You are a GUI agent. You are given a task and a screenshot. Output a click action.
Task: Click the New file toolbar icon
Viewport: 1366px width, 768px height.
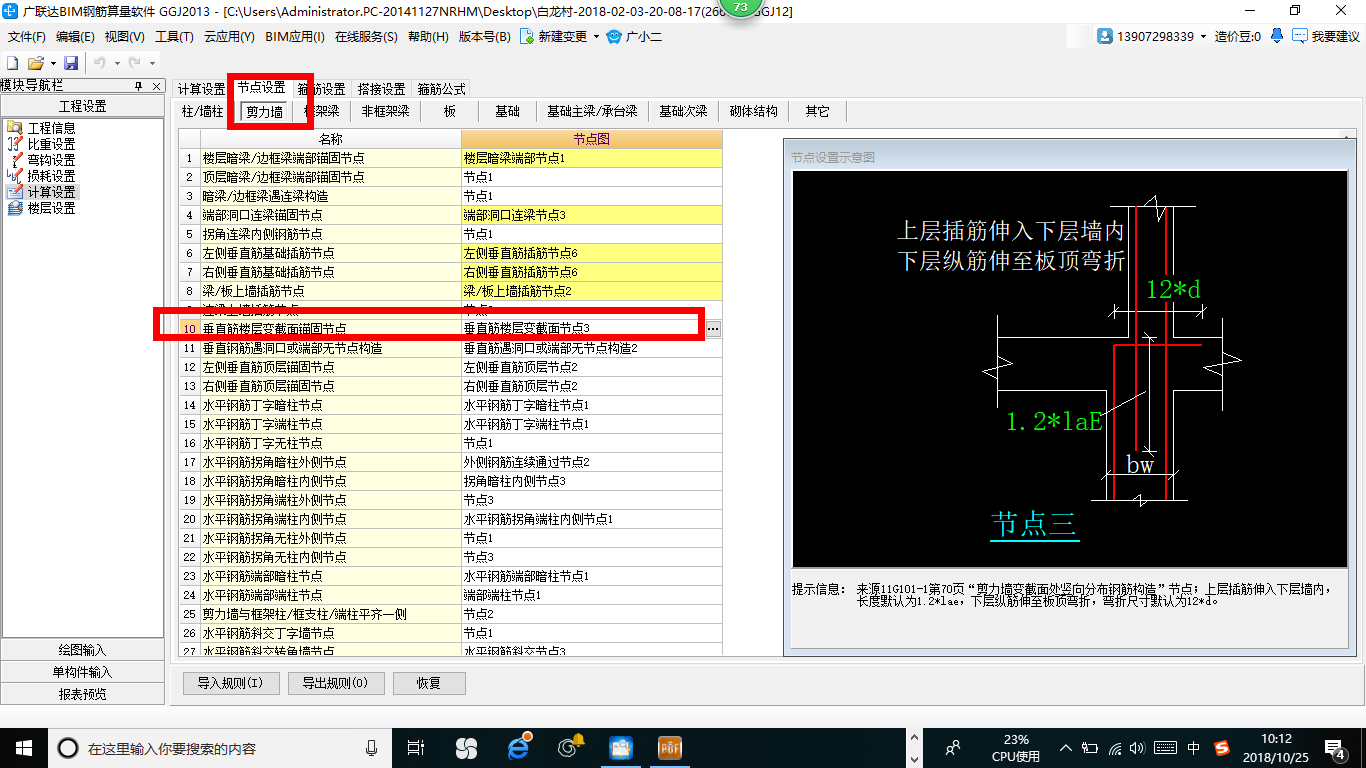15,63
